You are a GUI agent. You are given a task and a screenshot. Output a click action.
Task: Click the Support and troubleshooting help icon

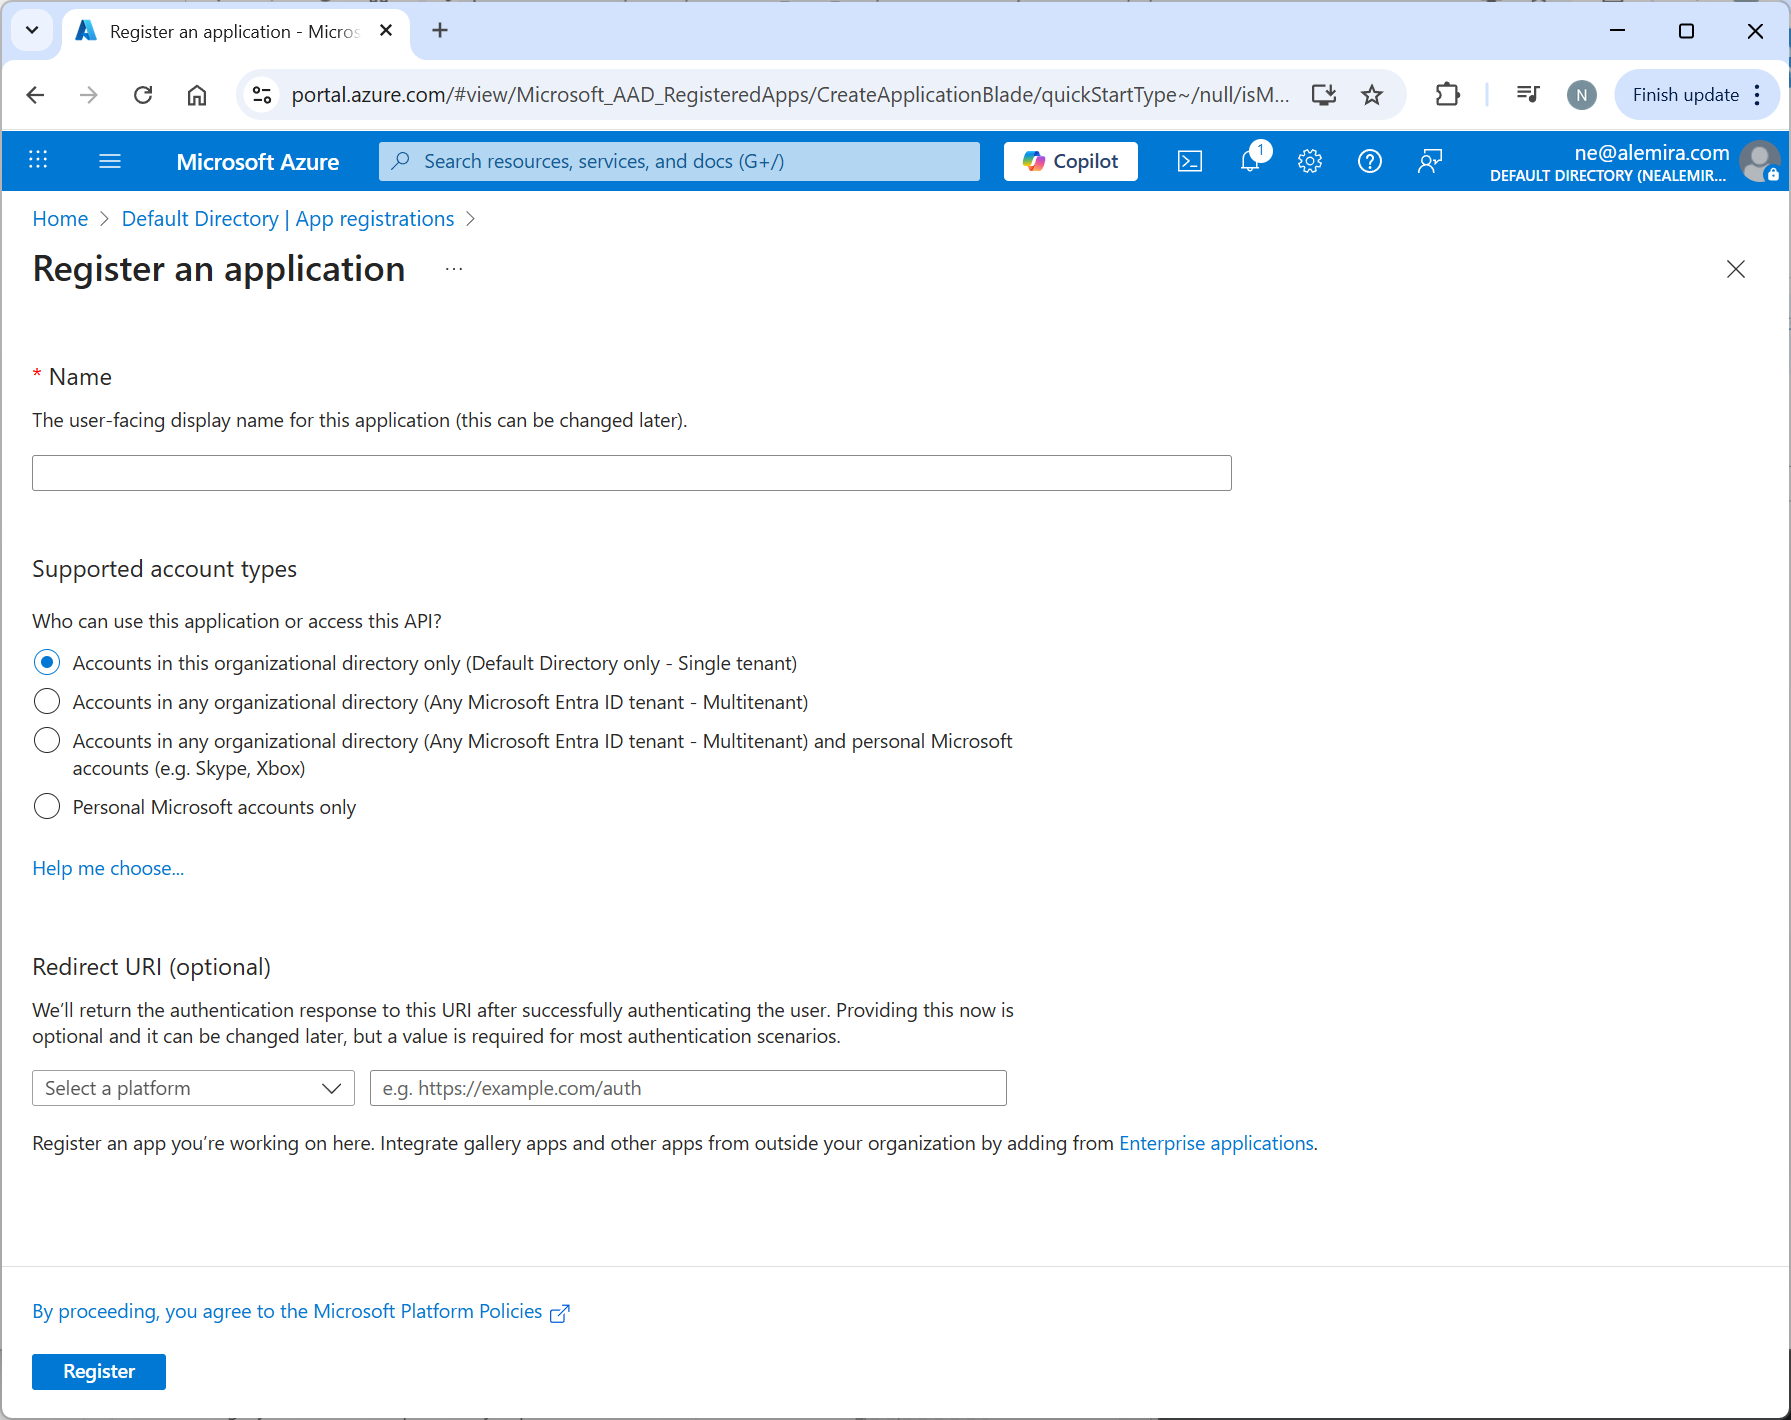tap(1370, 161)
